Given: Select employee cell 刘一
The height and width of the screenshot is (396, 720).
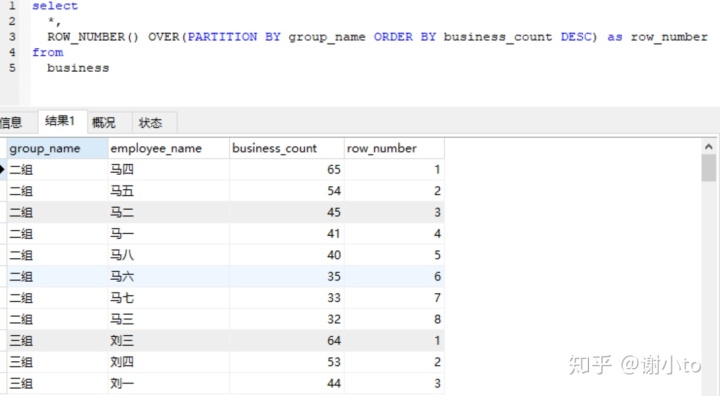Looking at the screenshot, I should point(169,383).
